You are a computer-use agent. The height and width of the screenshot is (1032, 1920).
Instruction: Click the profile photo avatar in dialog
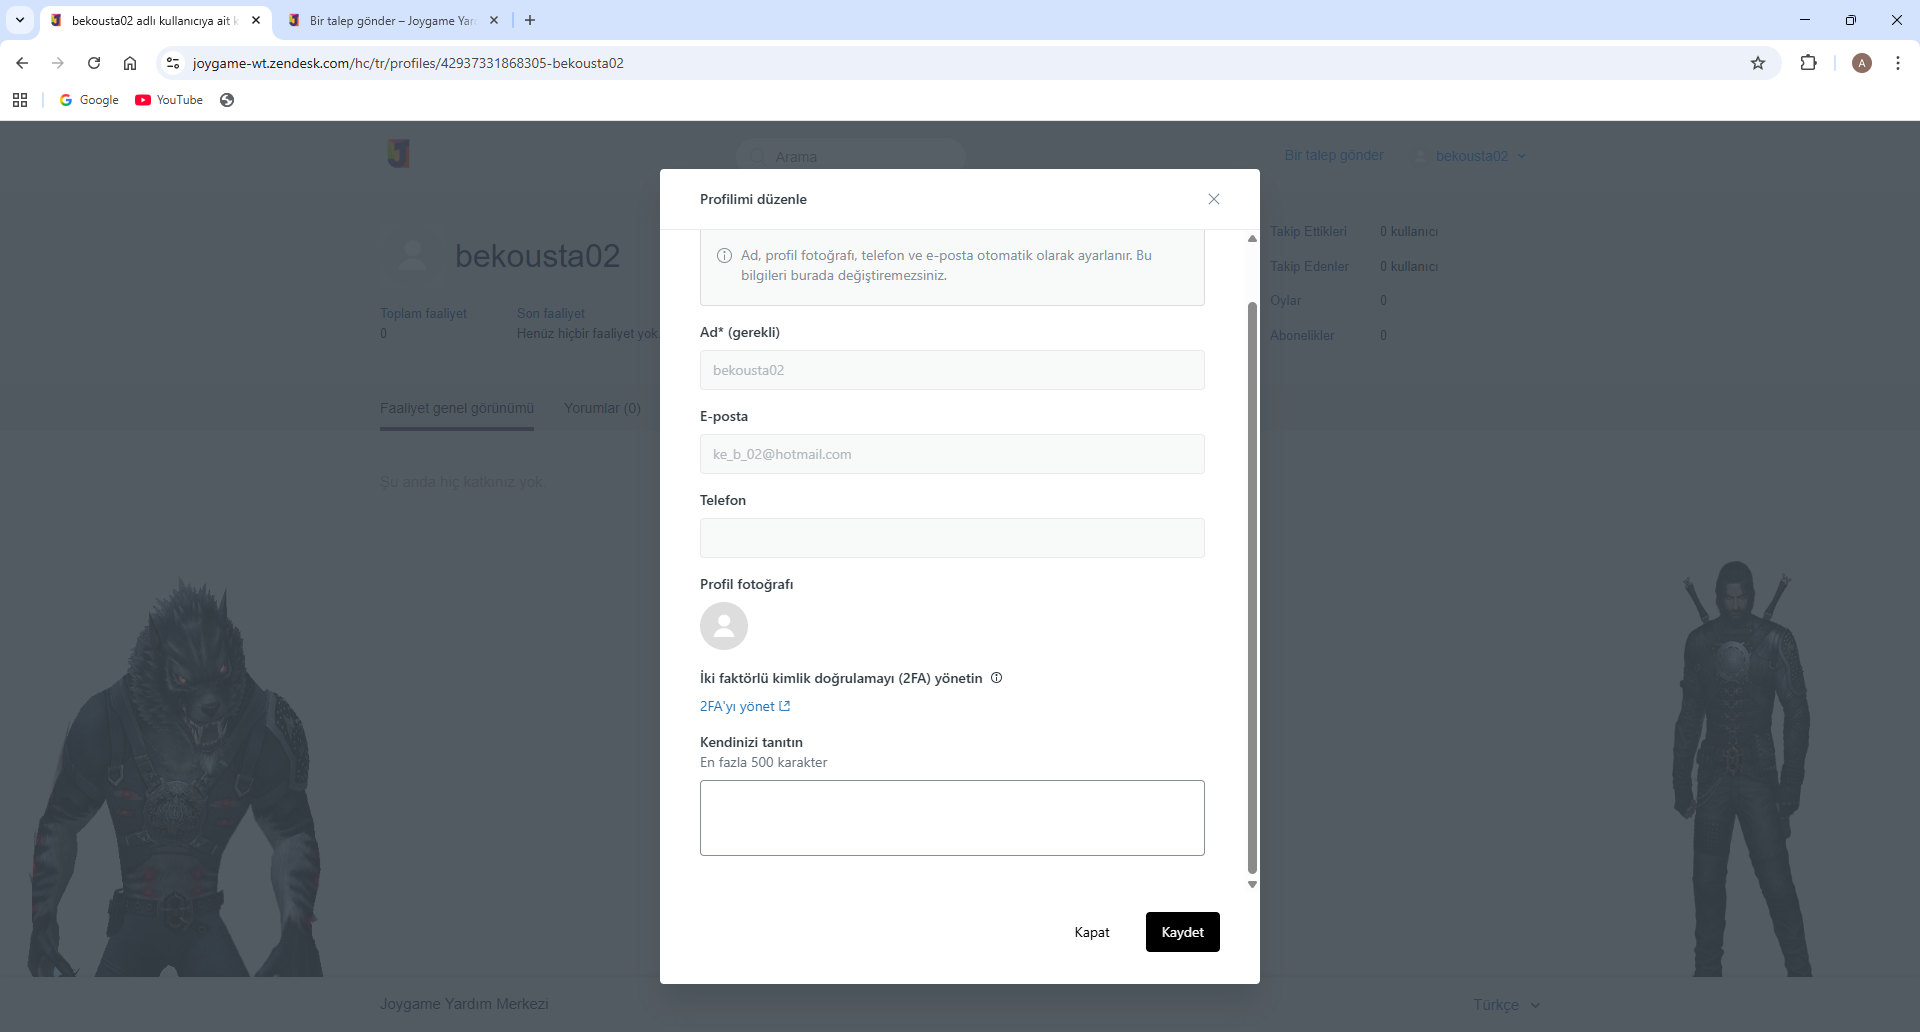(x=724, y=626)
